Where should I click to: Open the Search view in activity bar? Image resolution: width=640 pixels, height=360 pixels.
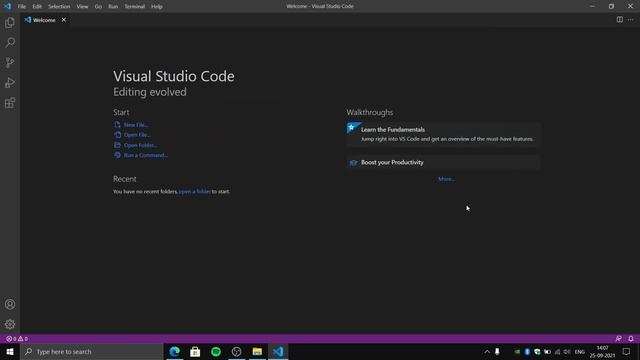tap(10, 42)
